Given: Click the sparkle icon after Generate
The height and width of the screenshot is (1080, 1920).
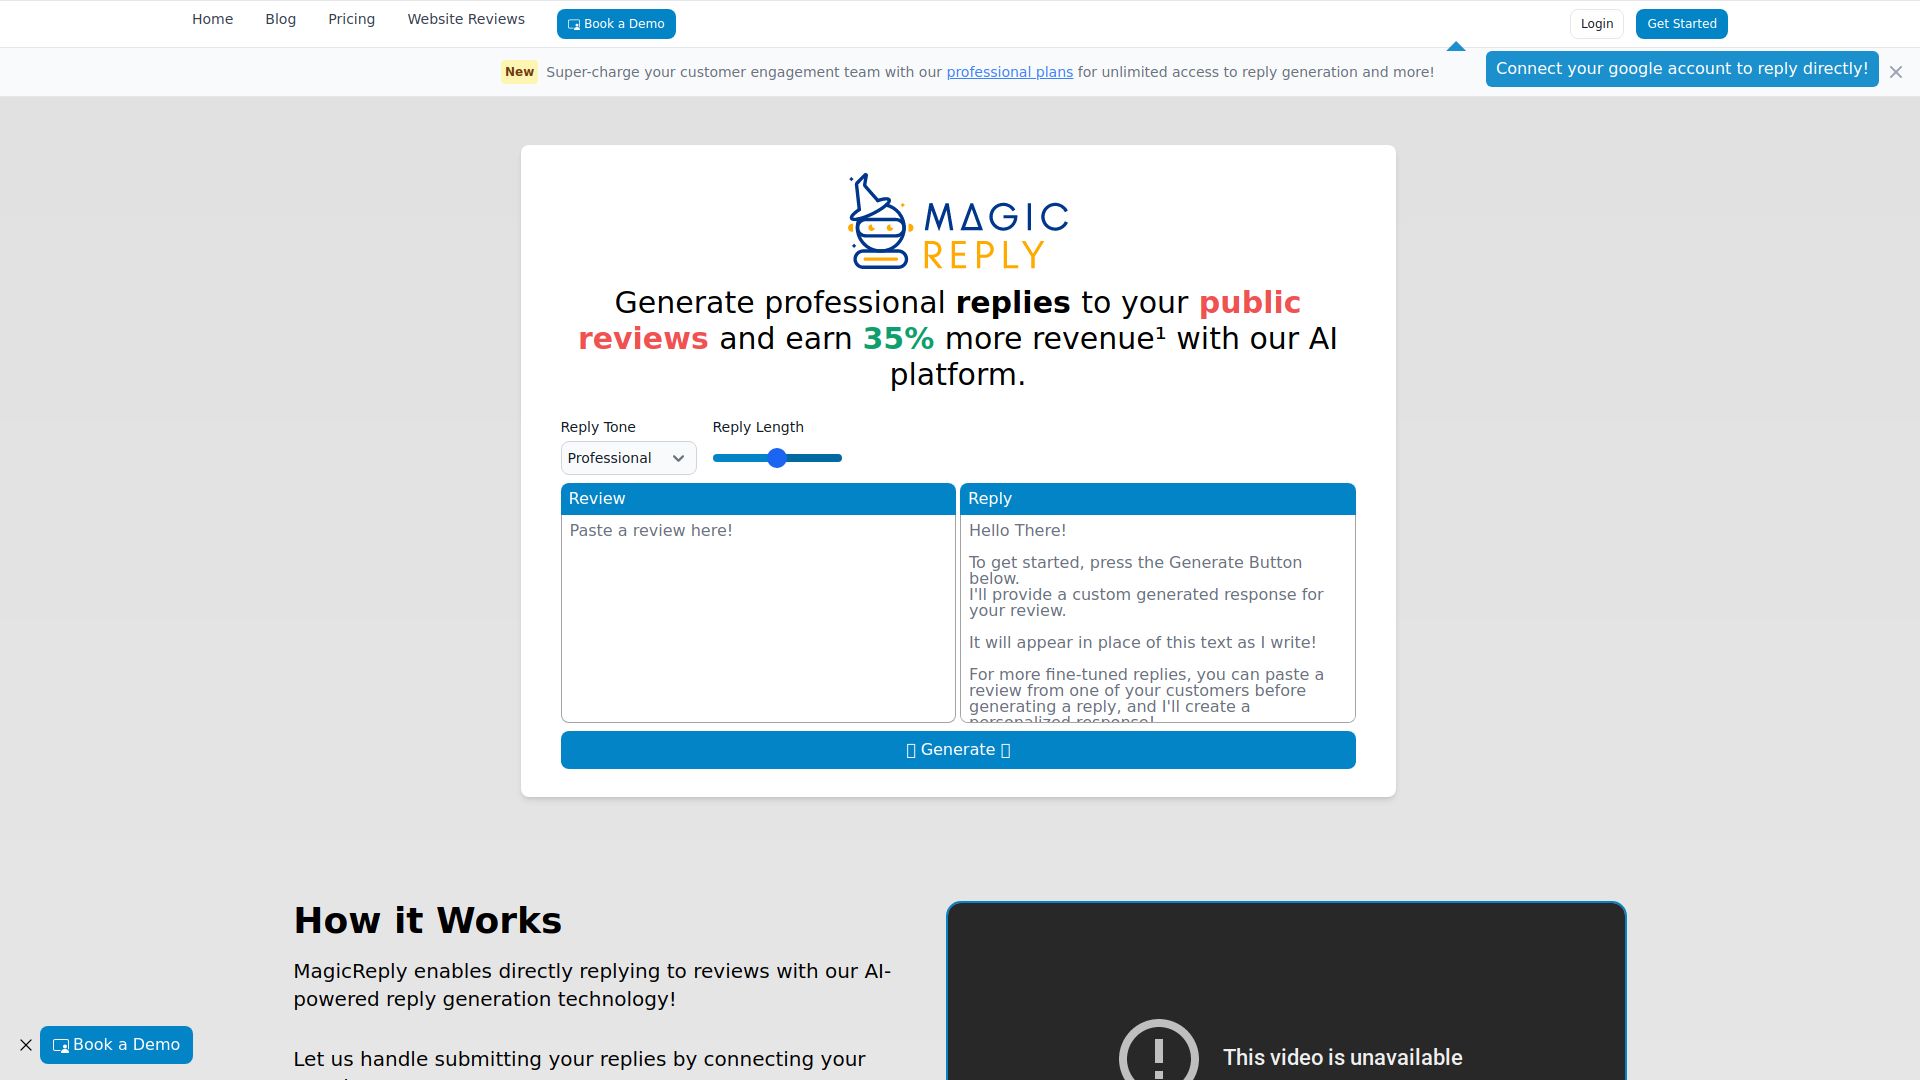Looking at the screenshot, I should [1006, 749].
